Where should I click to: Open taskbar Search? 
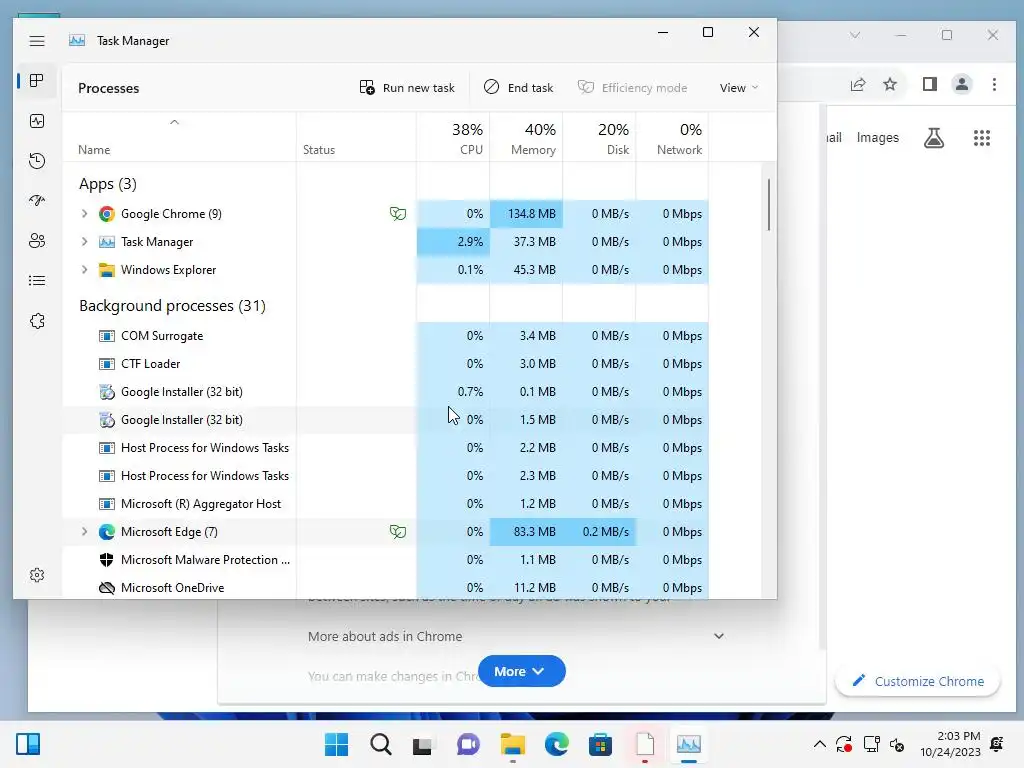(x=381, y=744)
